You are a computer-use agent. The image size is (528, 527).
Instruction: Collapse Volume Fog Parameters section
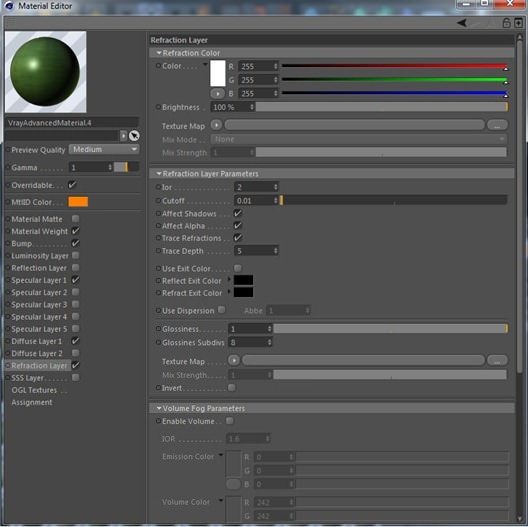coord(159,408)
